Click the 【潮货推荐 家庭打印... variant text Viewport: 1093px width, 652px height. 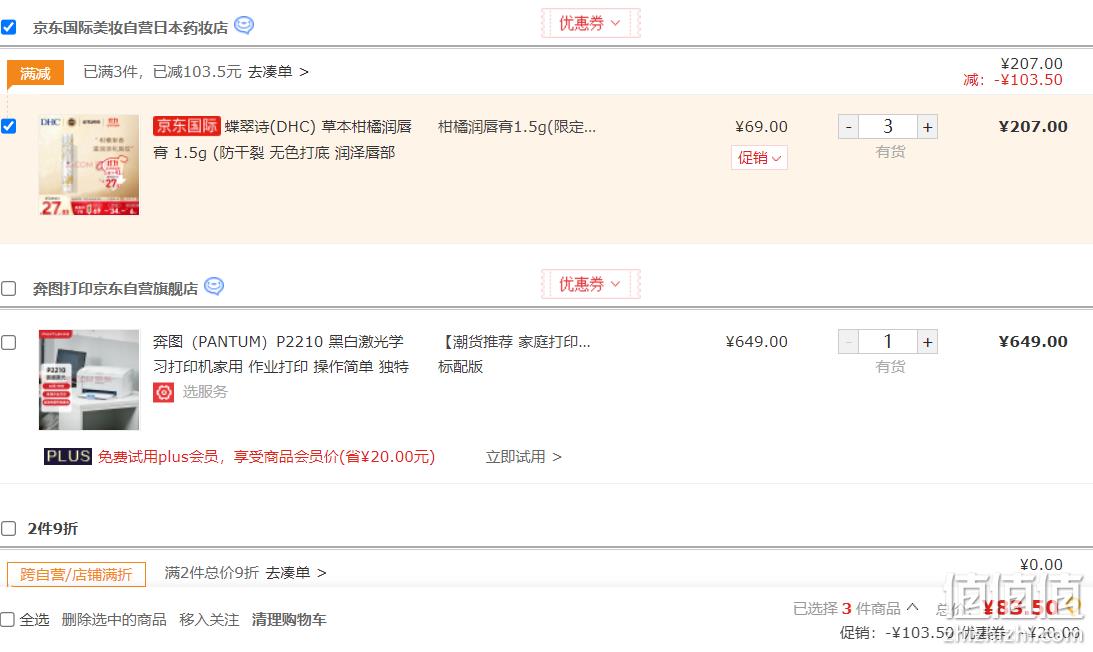(514, 342)
